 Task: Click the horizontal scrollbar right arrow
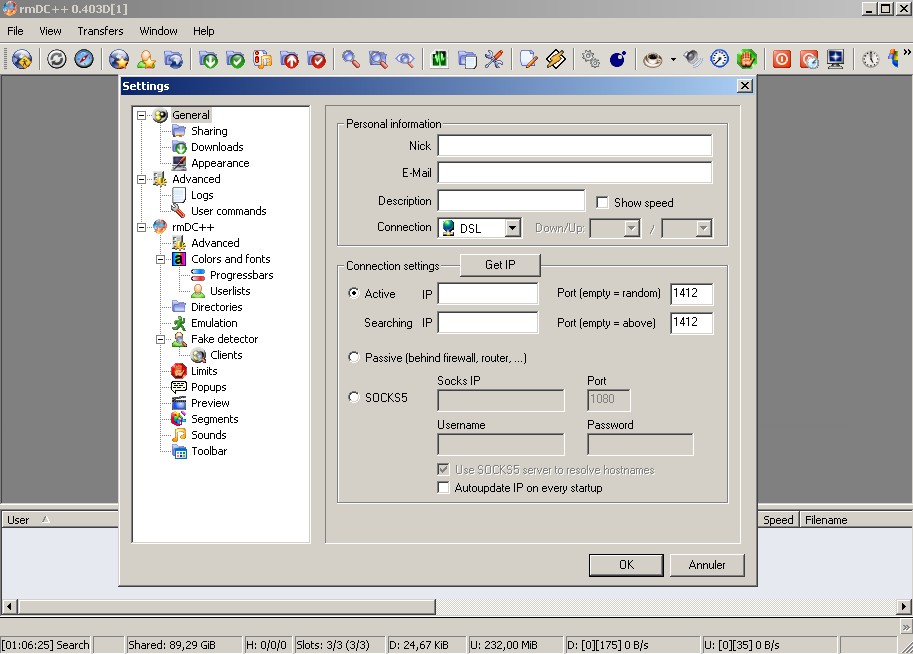pyautogui.click(x=904, y=607)
